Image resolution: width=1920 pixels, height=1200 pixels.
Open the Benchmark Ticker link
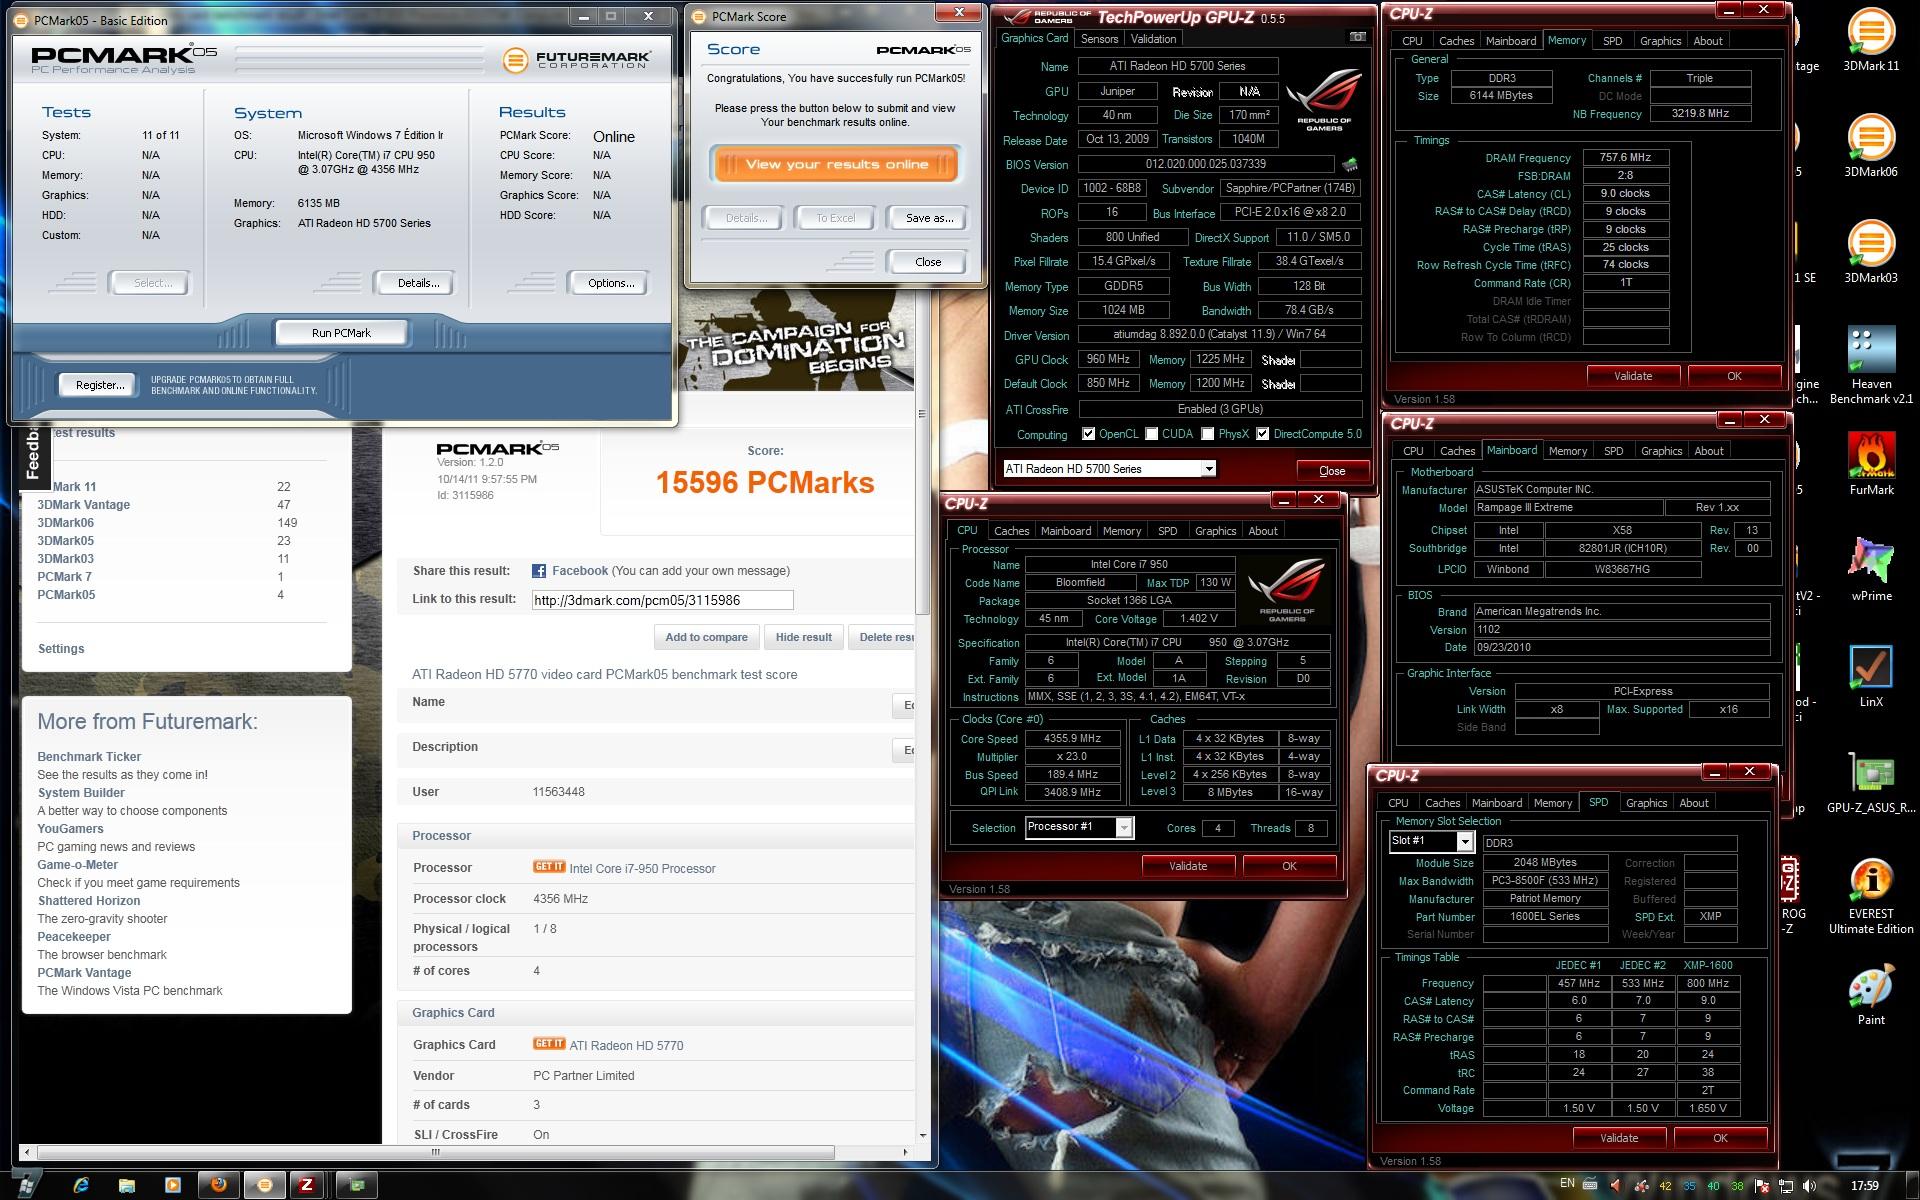(89, 757)
